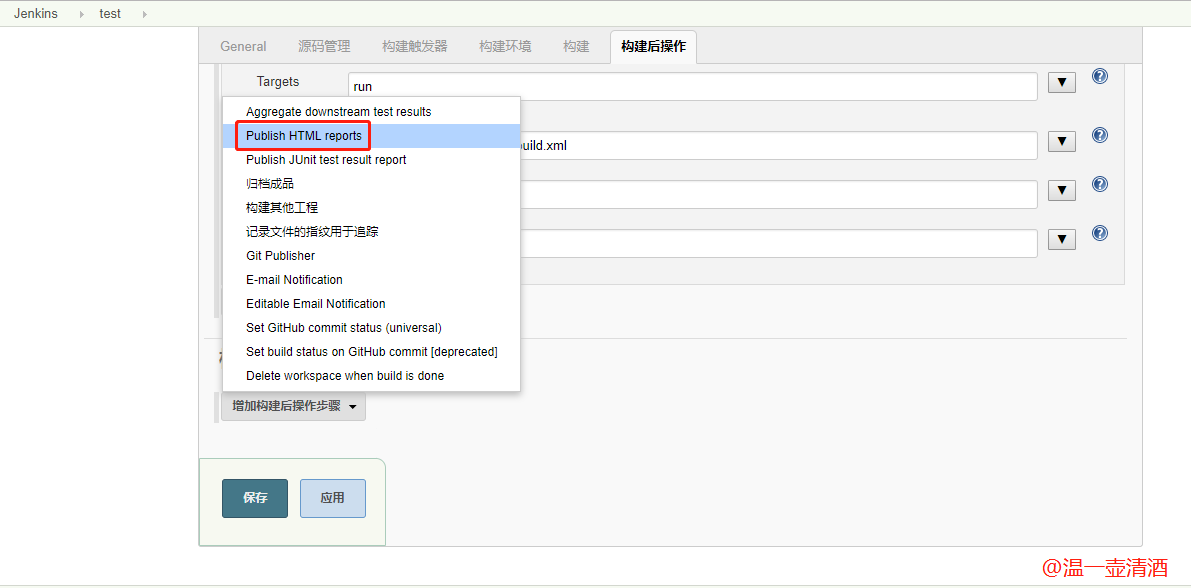1191x588 pixels.
Task: Choose Editable Email Notification entry
Action: tap(371, 304)
